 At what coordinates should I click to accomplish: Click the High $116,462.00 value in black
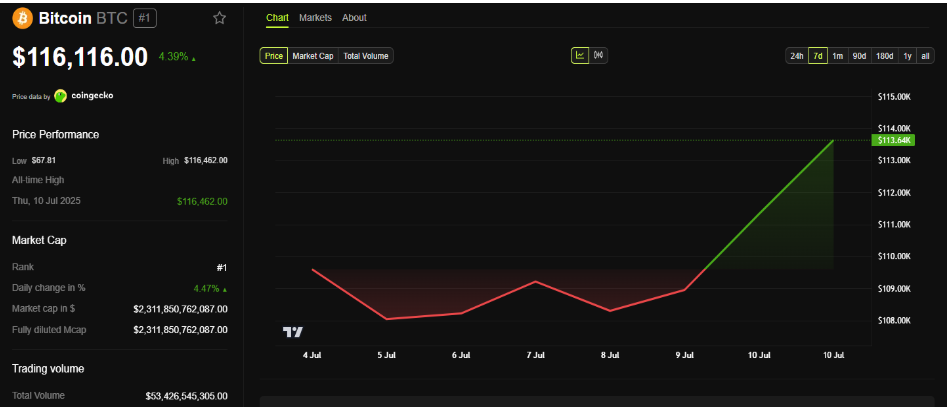(x=206, y=161)
